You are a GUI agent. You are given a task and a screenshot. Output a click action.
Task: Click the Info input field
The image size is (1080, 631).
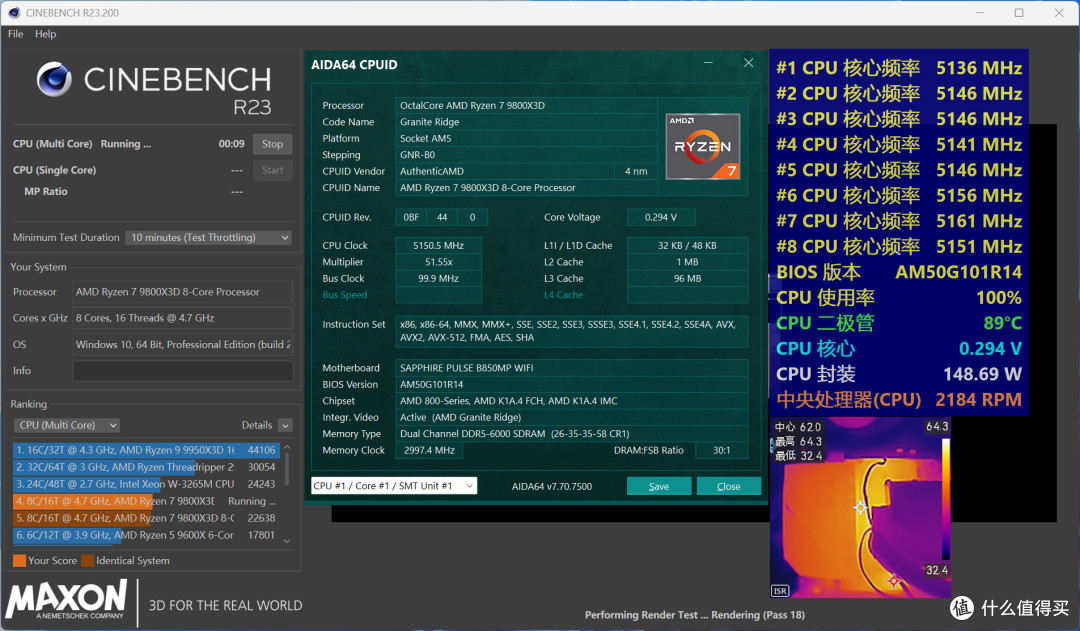183,371
